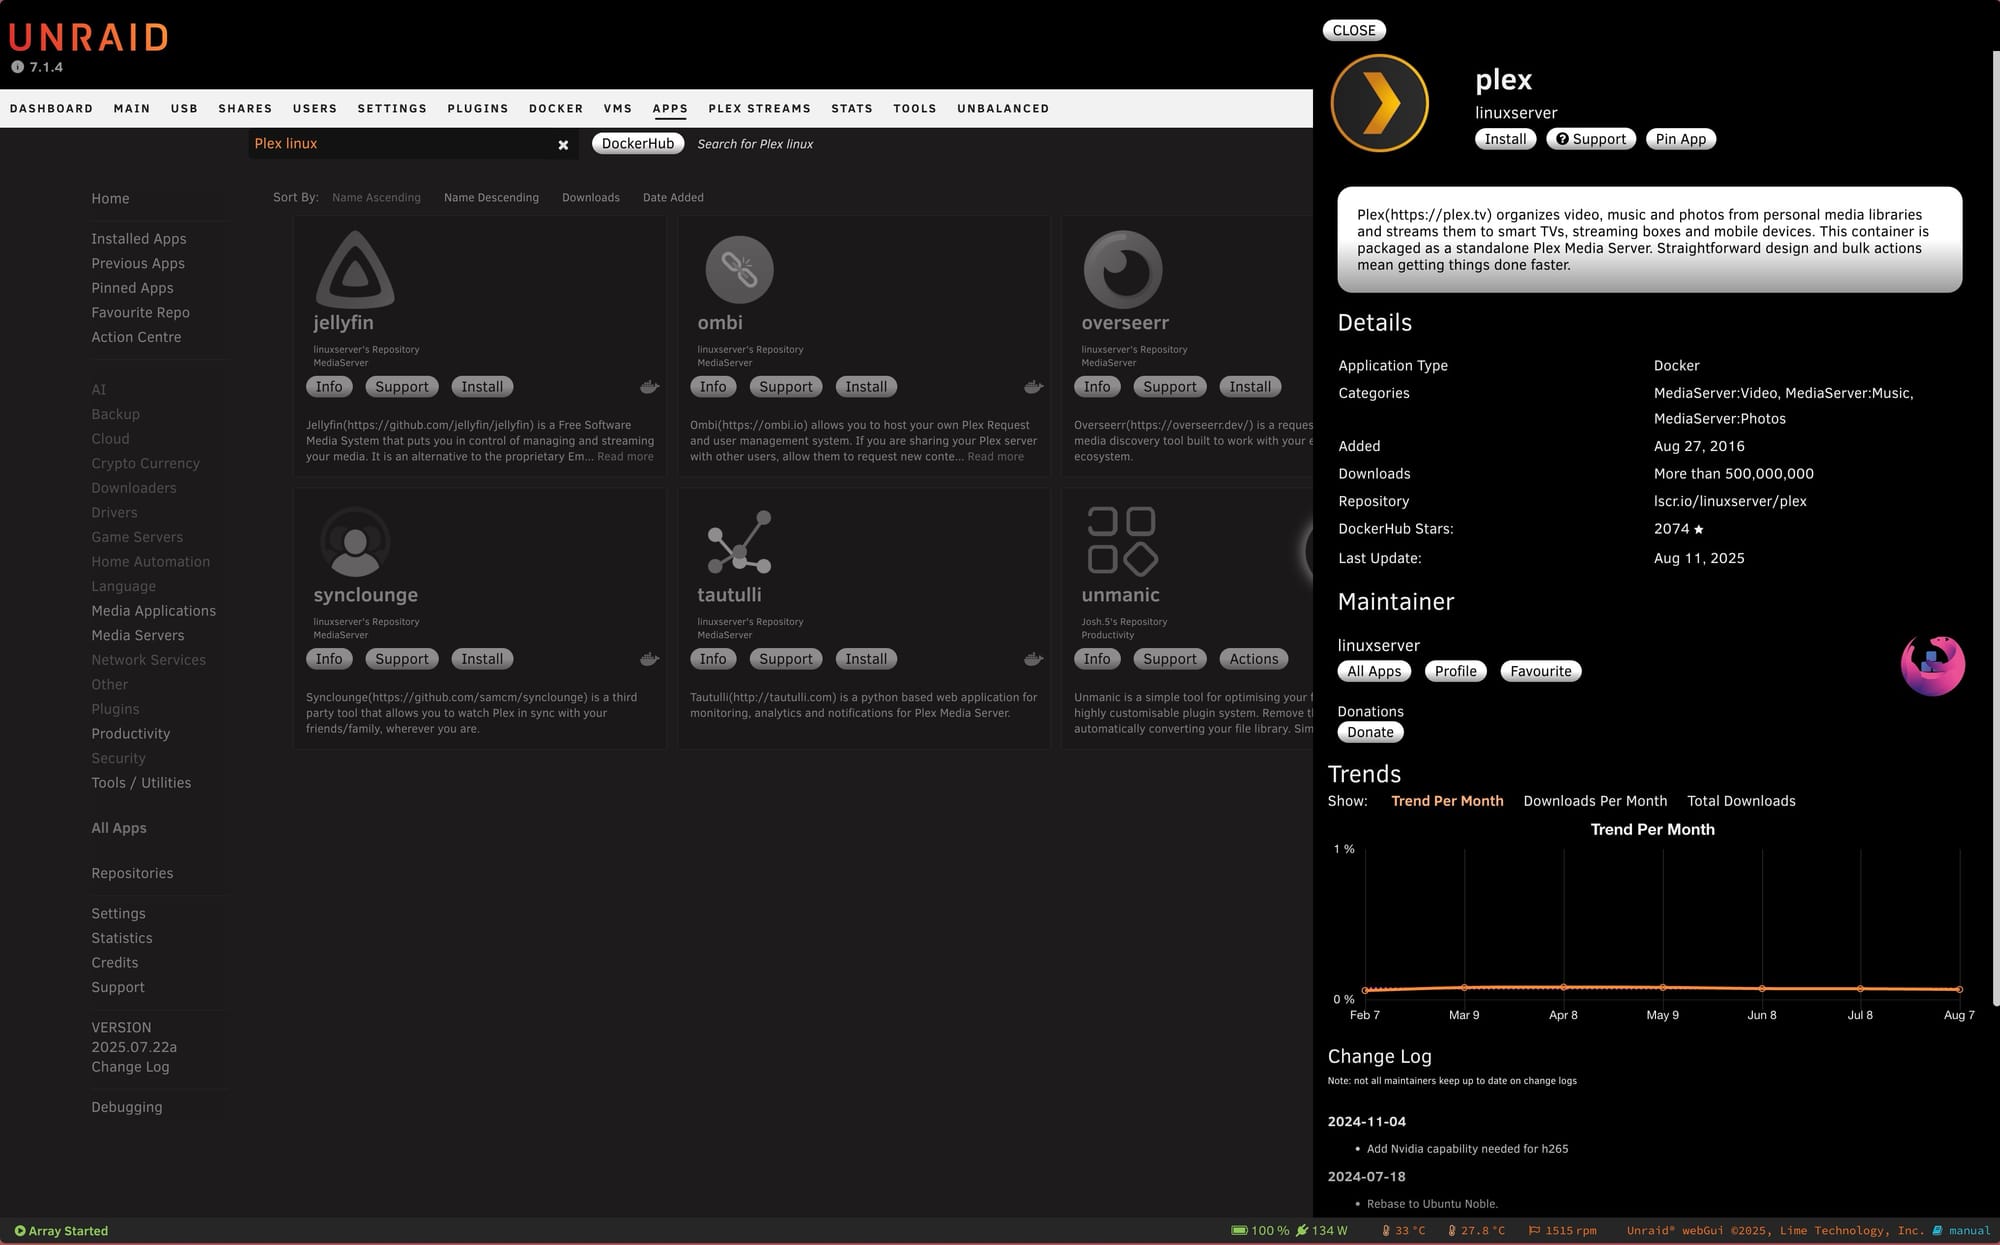Open the sidebar Change Log link
2000x1245 pixels.
click(x=130, y=1067)
